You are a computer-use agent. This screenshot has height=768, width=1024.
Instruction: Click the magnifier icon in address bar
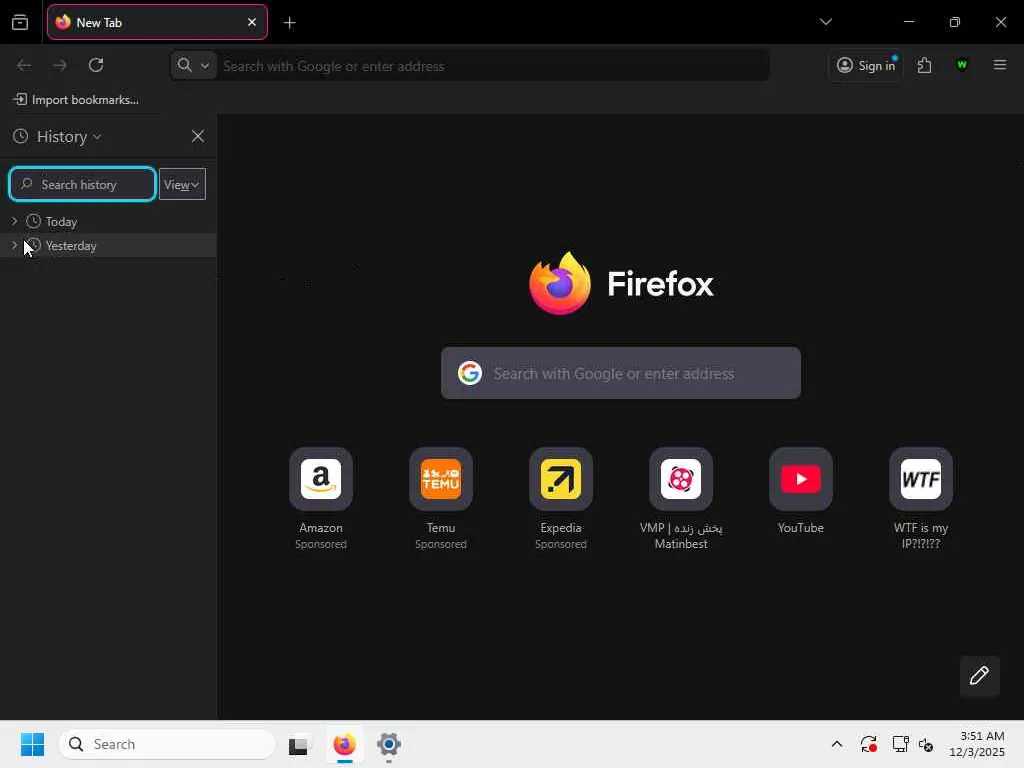pyautogui.click(x=185, y=65)
